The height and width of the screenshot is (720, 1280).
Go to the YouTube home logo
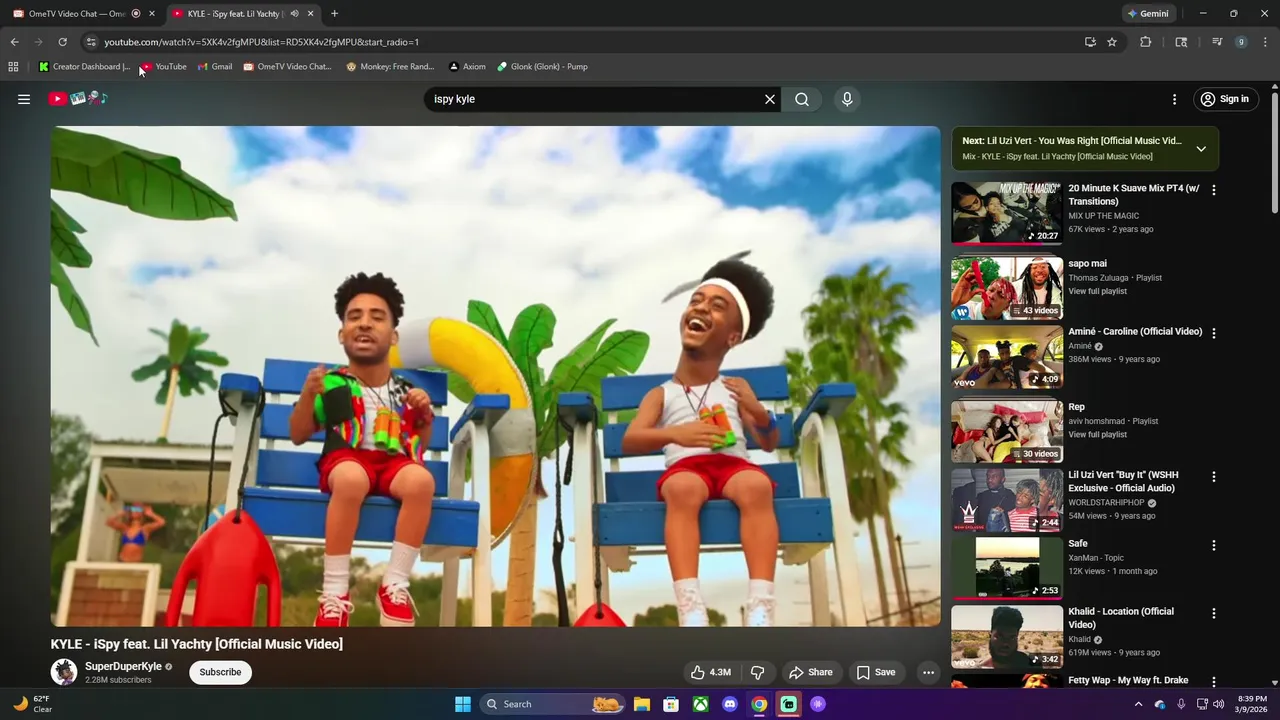78,98
